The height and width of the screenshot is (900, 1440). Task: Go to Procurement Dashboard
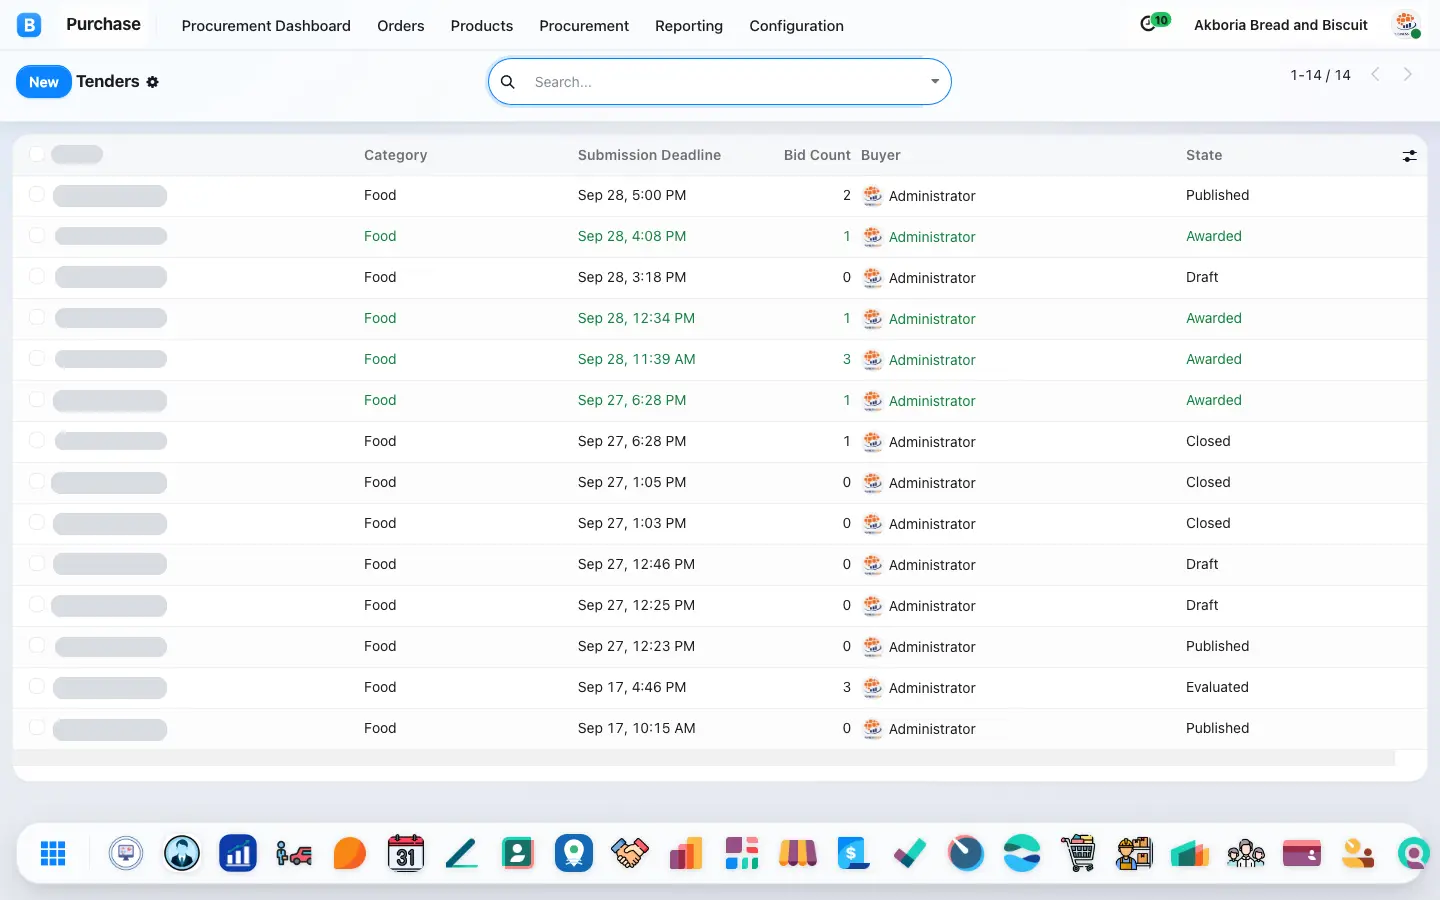(266, 26)
